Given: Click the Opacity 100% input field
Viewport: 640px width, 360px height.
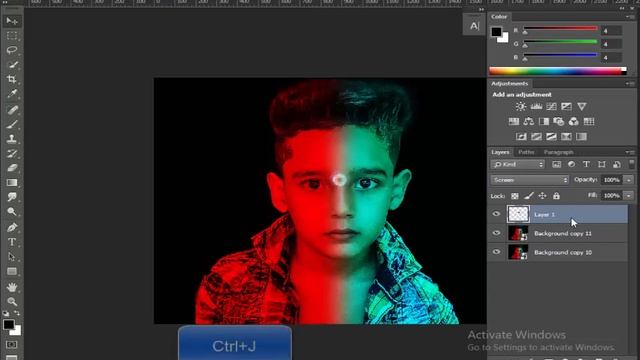Looking at the screenshot, I should click(611, 180).
